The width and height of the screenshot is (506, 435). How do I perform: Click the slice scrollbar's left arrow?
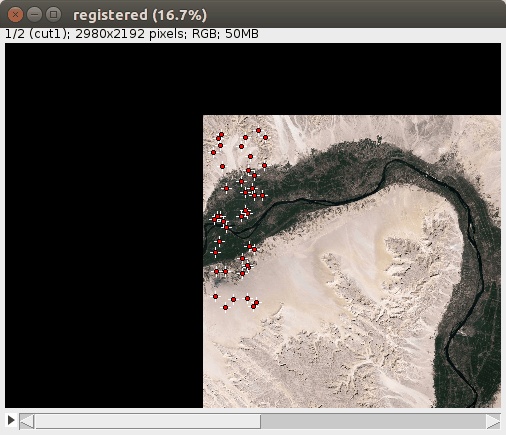click(x=27, y=422)
